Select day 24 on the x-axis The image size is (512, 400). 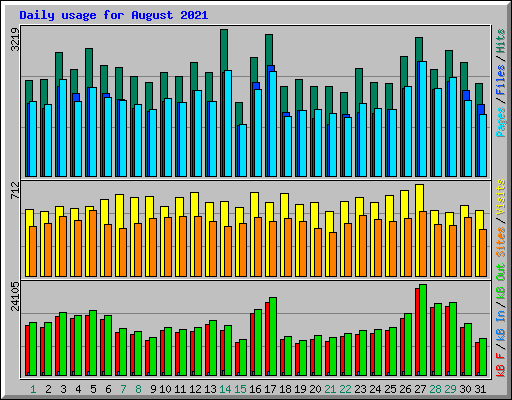tap(375, 389)
